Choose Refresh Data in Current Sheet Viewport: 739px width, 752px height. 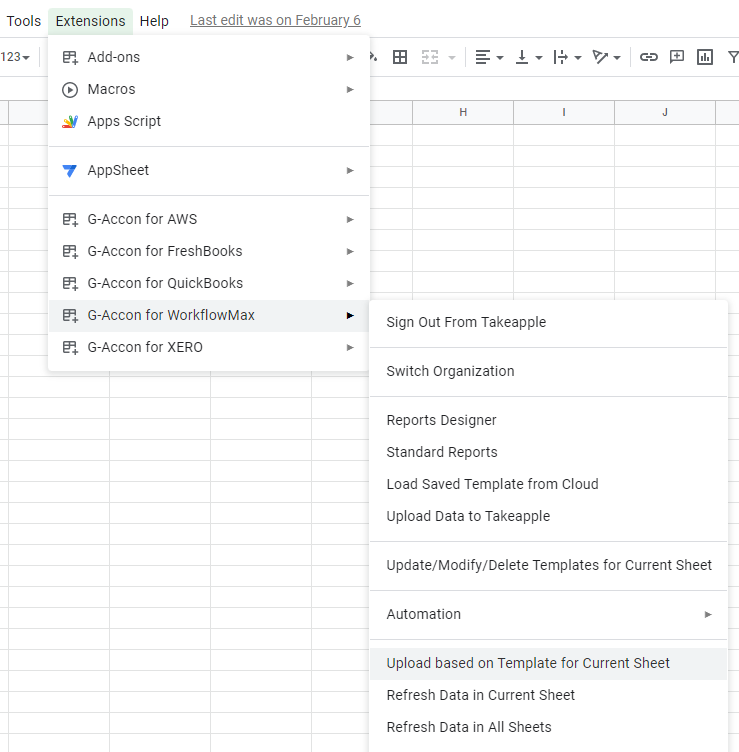point(549,695)
